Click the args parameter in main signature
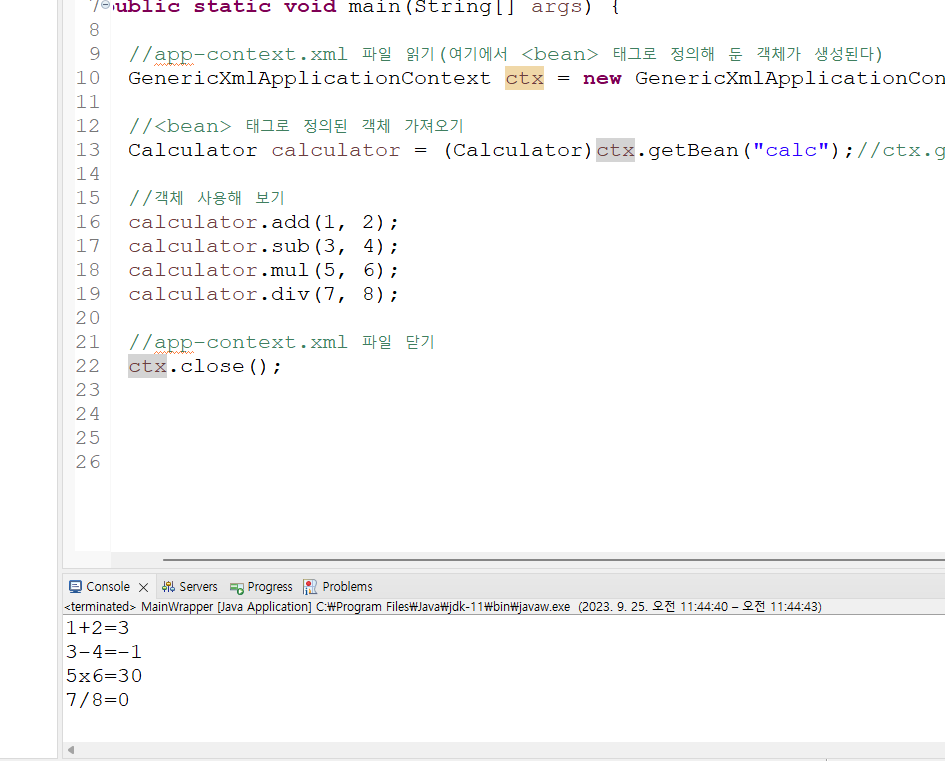Image resolution: width=945 pixels, height=761 pixels. click(555, 7)
